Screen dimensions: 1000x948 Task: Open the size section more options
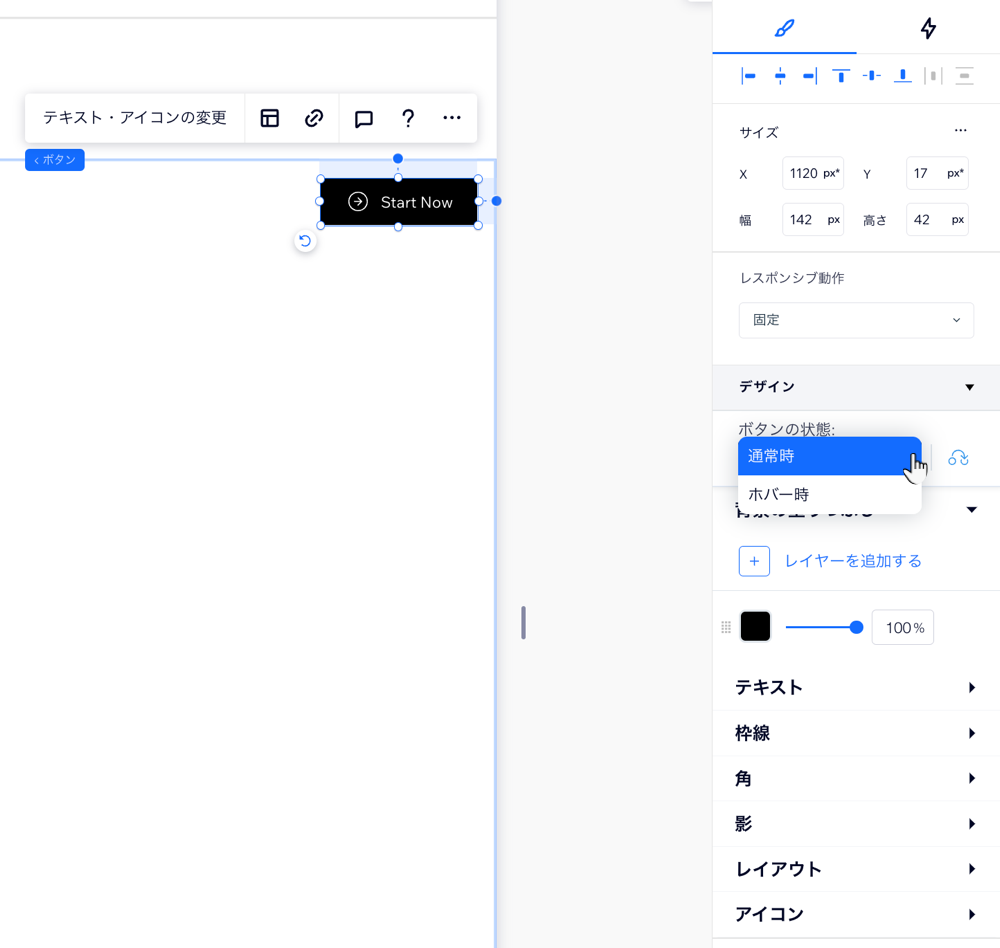(x=960, y=130)
